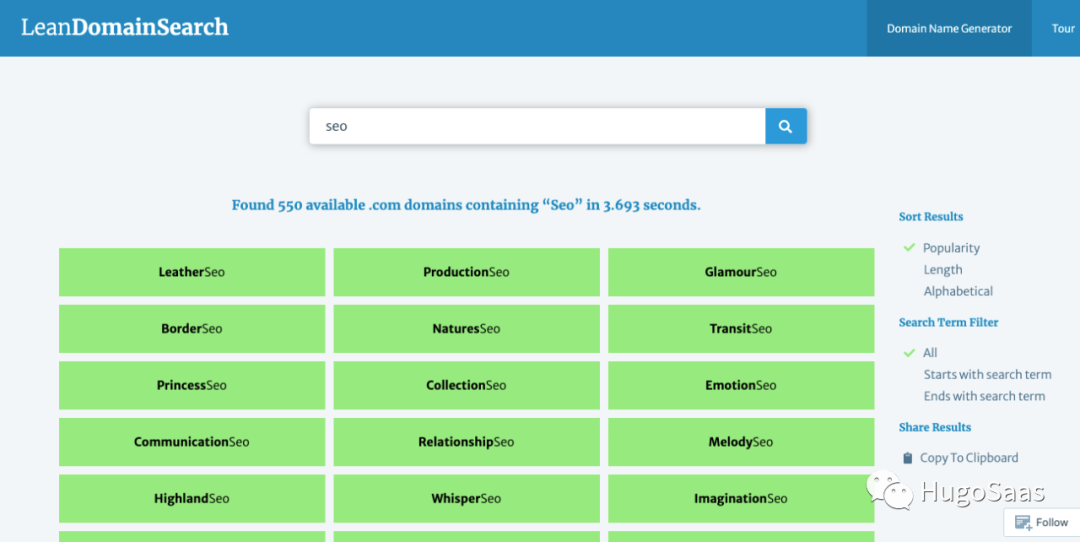This screenshot has height=542, width=1080.
Task: Select the ProductionSeo domain result
Action: click(x=466, y=272)
